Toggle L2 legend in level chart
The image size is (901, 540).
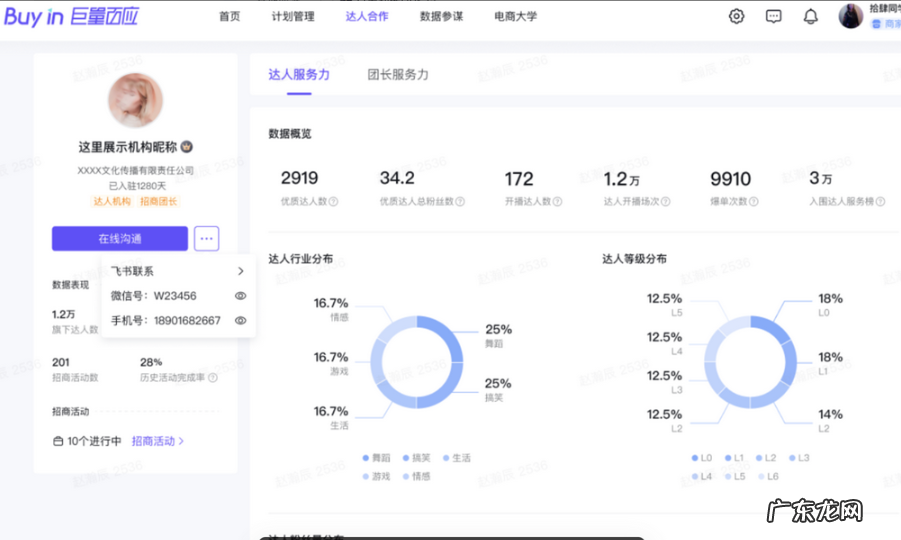pos(767,458)
